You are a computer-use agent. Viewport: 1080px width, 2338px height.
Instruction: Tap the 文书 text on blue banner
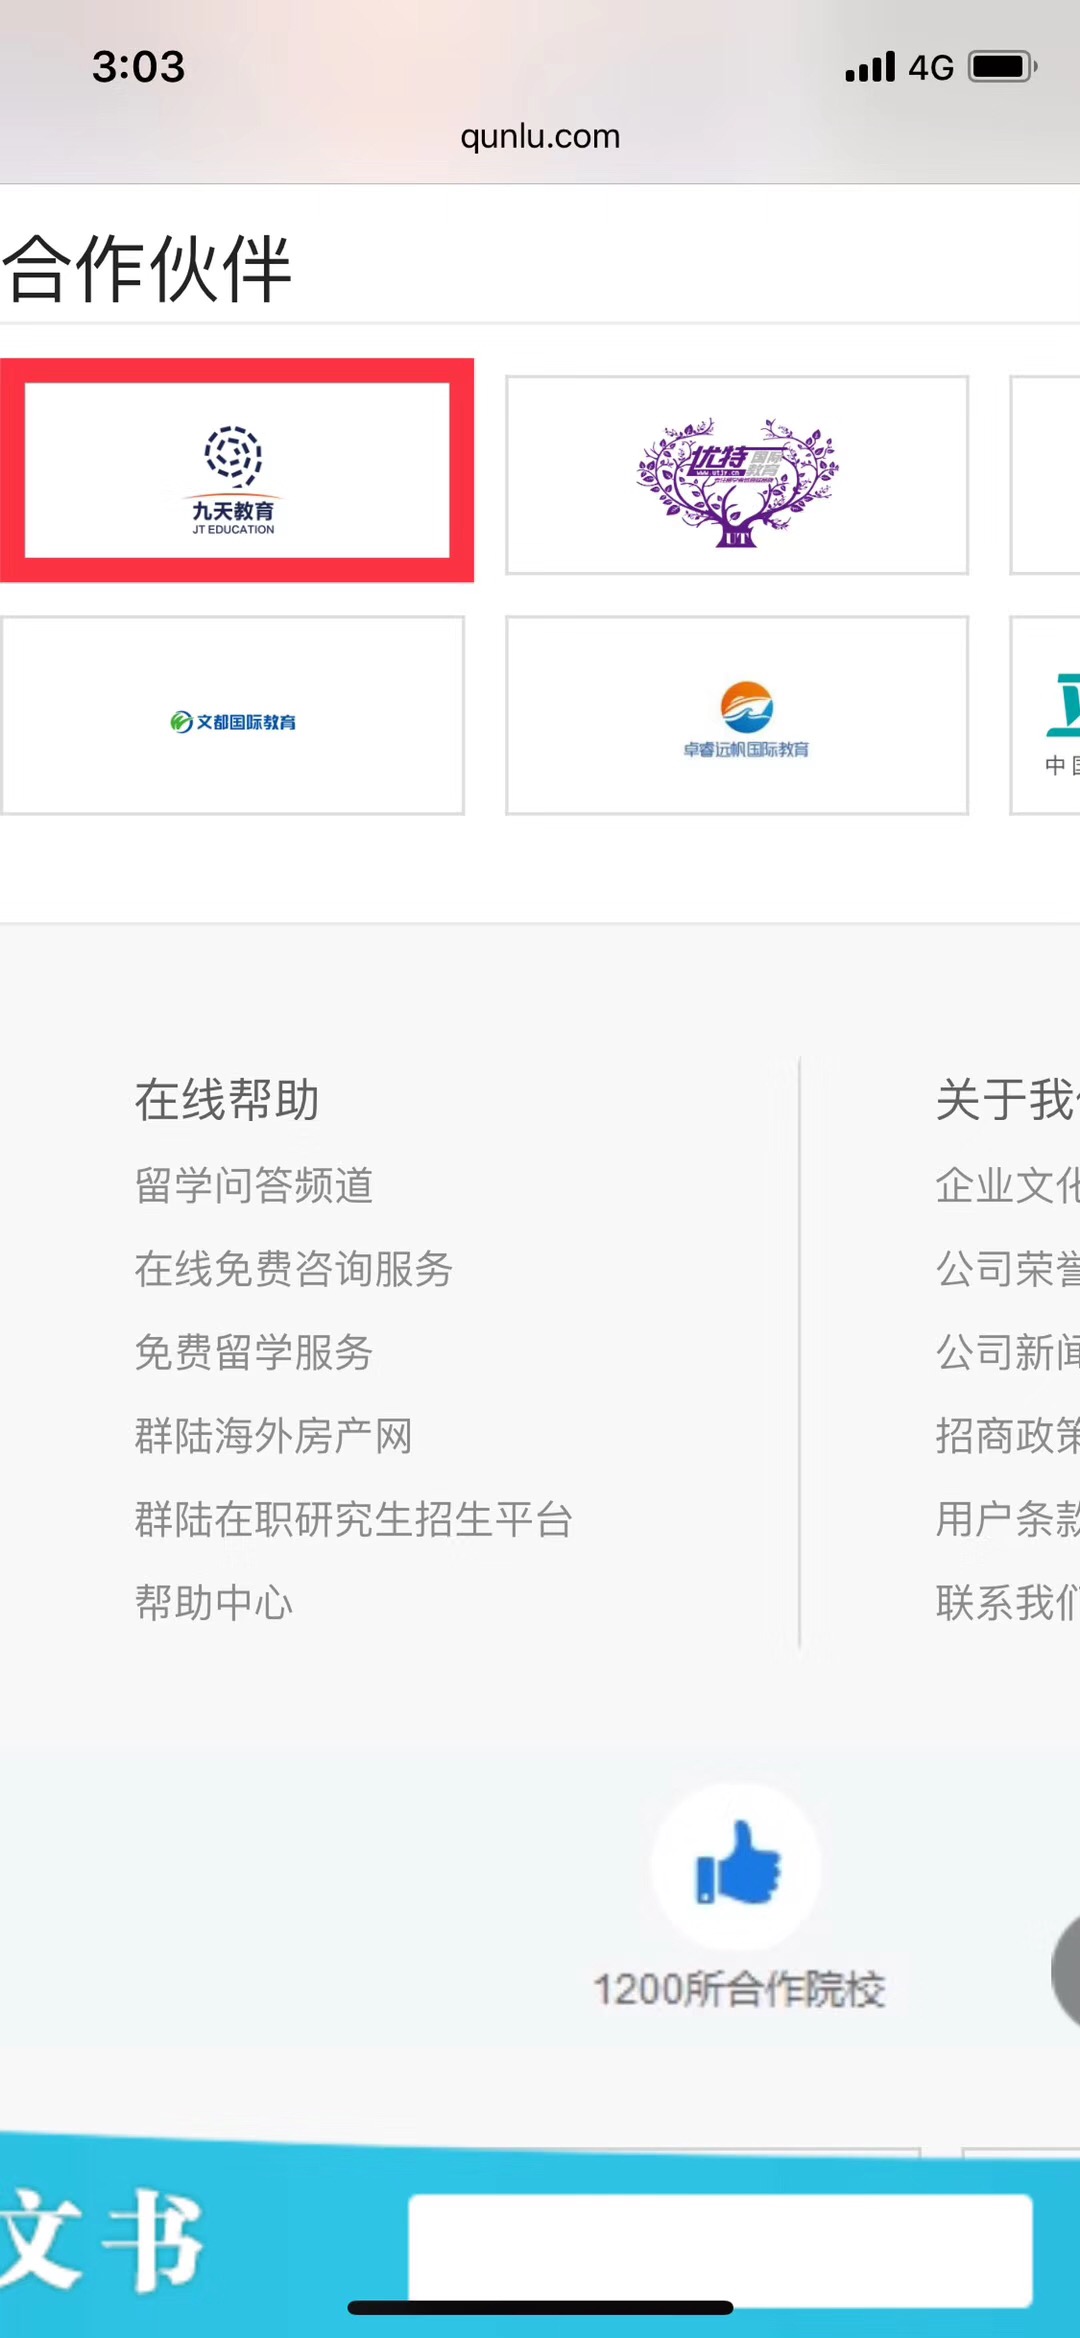coord(101,2241)
